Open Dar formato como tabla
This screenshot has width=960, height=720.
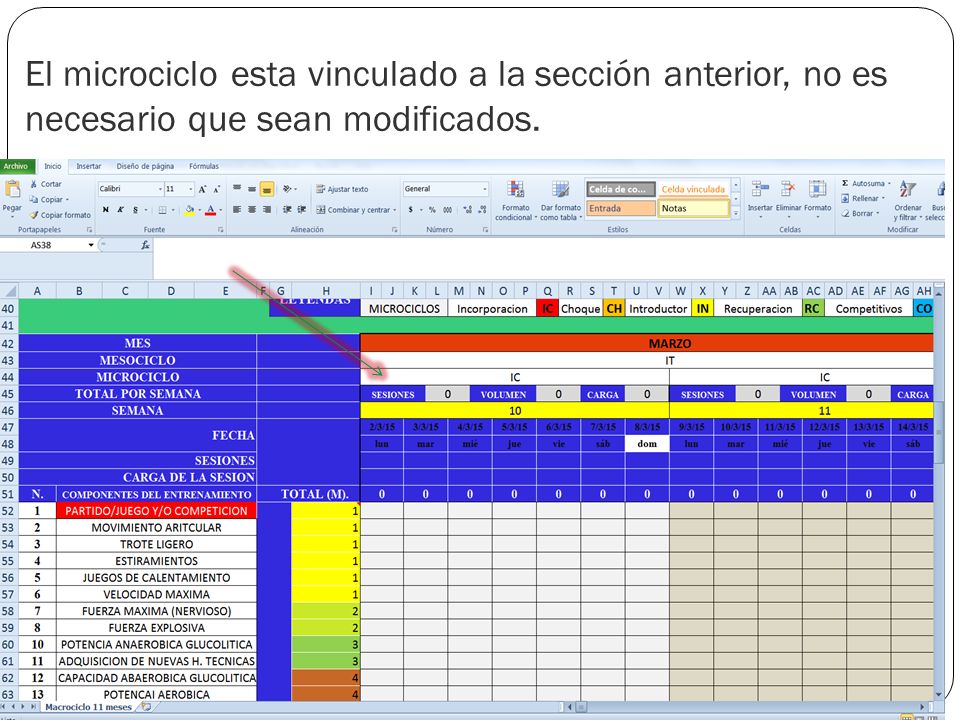(x=560, y=201)
